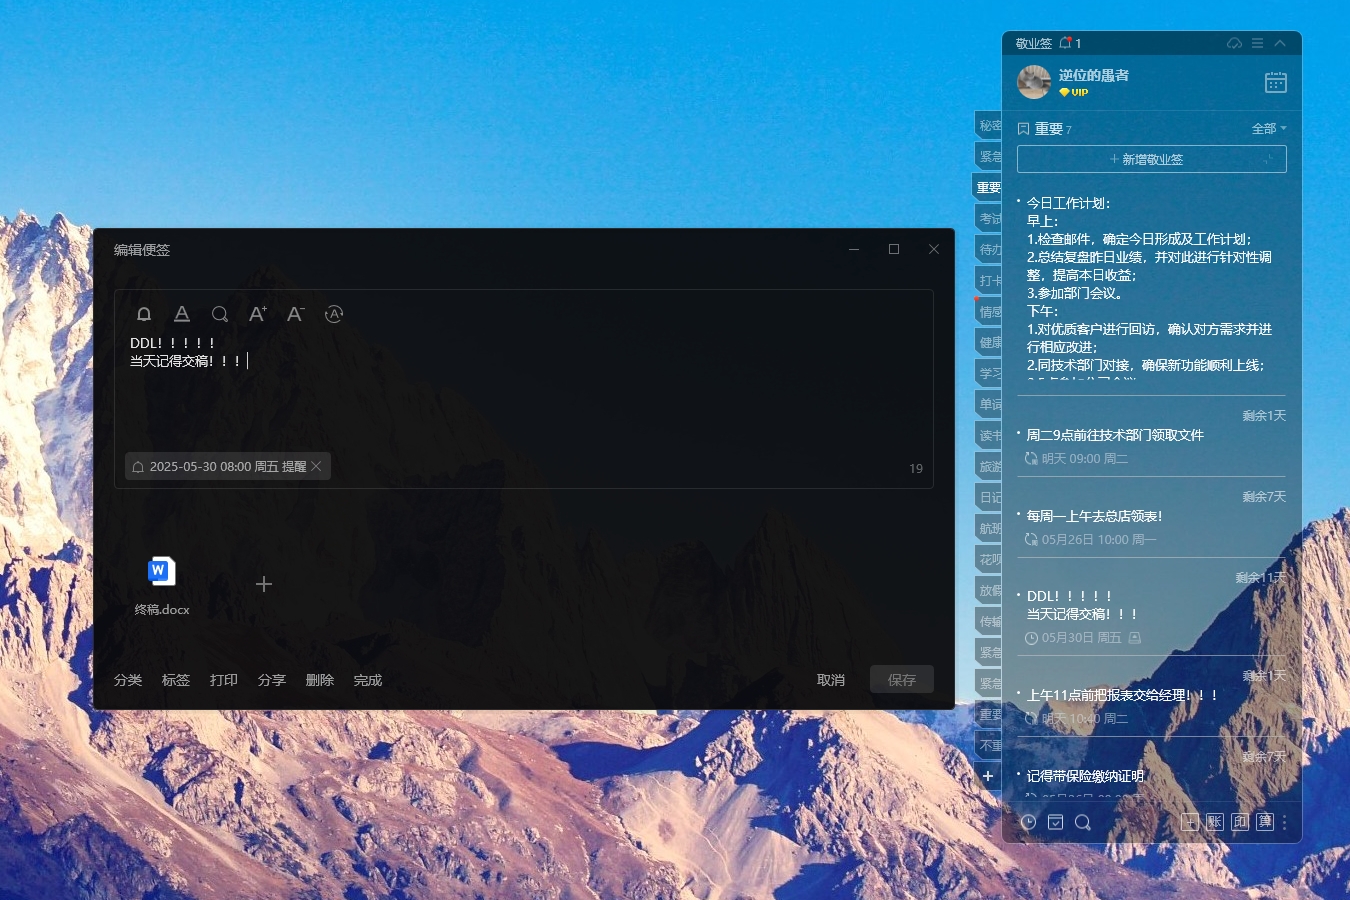Collapse the 敬业签 panel with the up chevron

[x=1280, y=43]
